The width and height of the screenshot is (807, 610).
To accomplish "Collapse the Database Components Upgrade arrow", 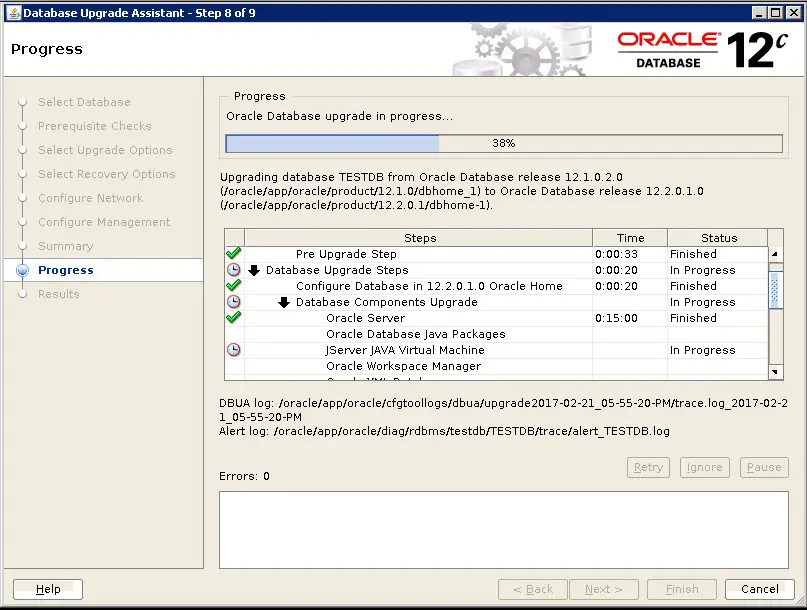I will coord(284,302).
